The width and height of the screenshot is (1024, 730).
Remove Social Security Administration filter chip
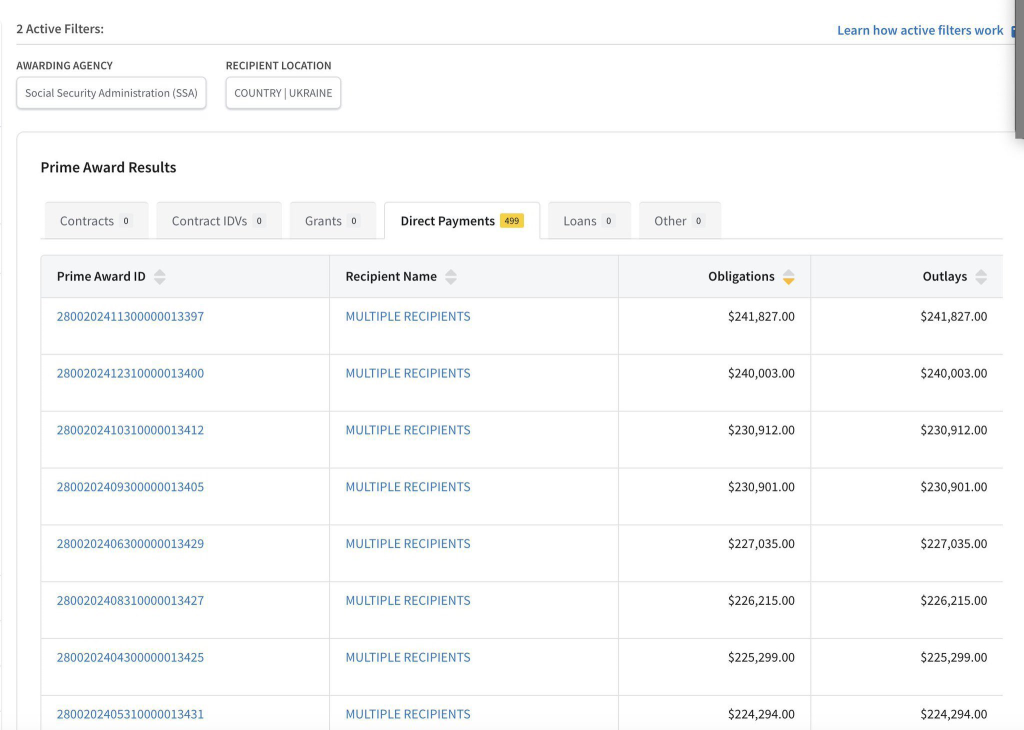click(x=111, y=93)
